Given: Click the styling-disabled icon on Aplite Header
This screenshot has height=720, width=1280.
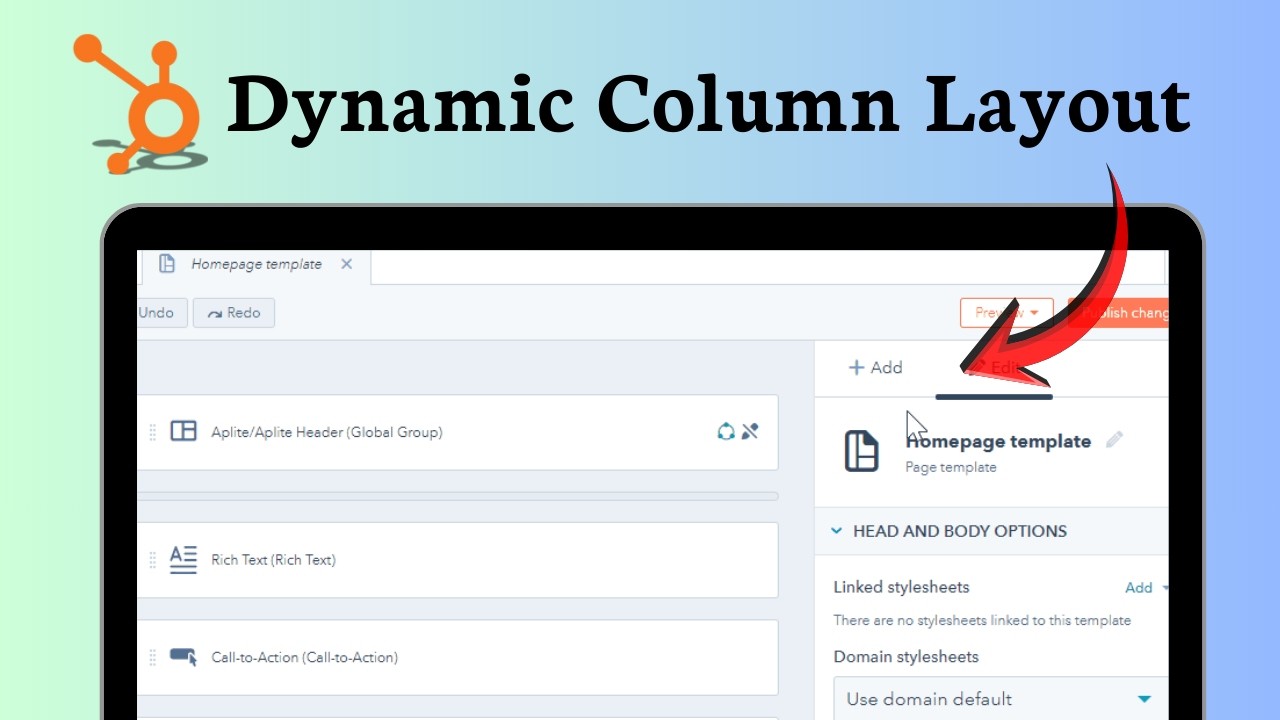Looking at the screenshot, I should (x=750, y=431).
